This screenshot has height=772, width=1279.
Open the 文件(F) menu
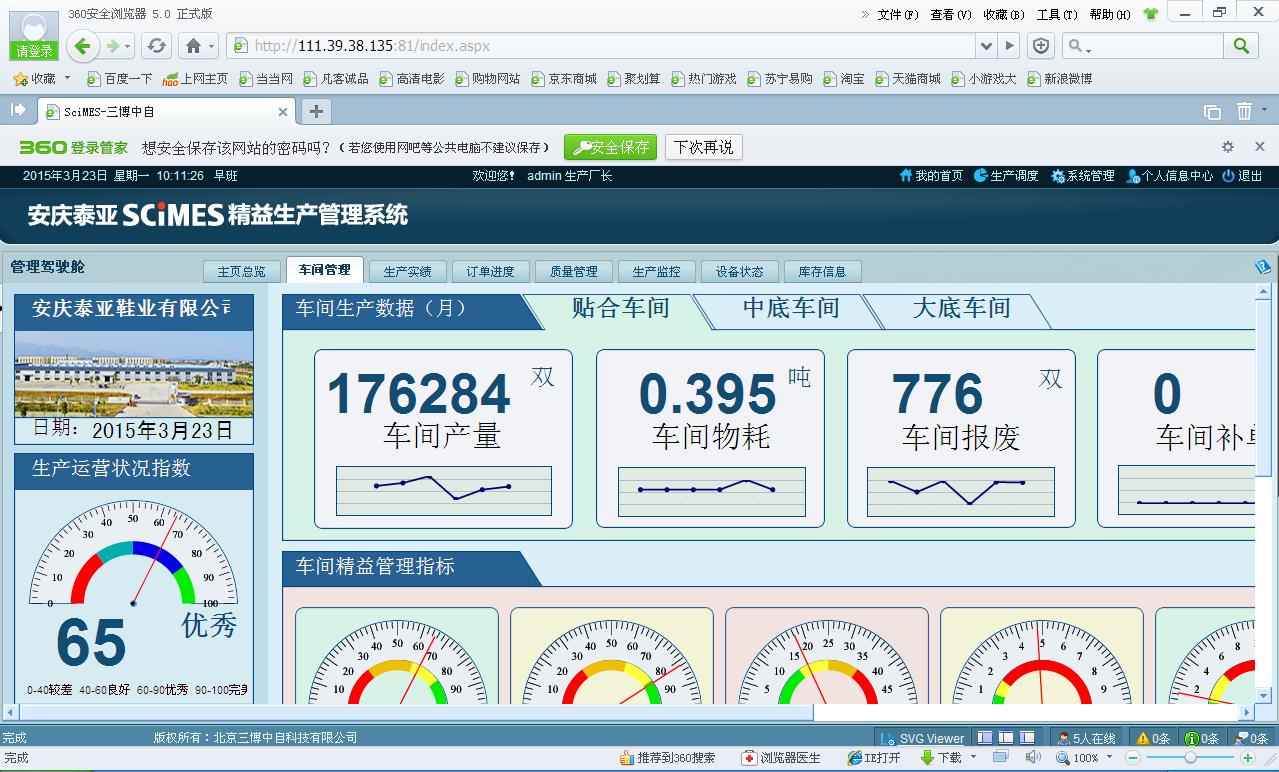897,14
